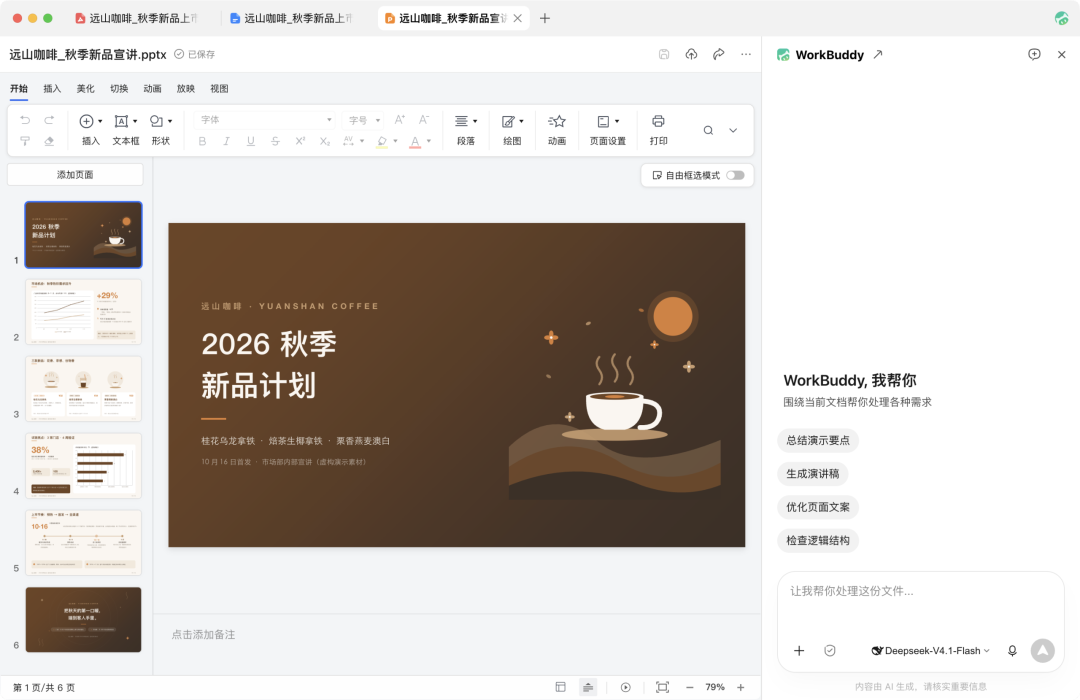Click the save disk icon in title bar
This screenshot has width=1080, height=700.
[664, 54]
